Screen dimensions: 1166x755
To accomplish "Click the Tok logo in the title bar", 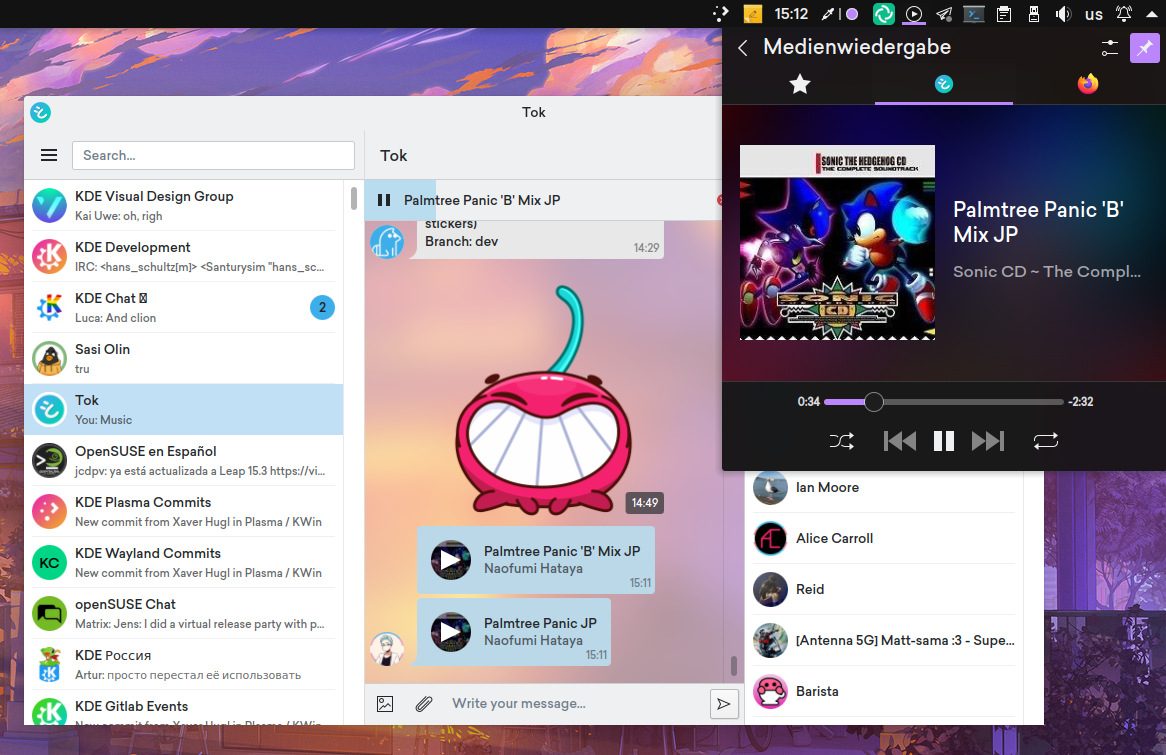I will click(40, 112).
